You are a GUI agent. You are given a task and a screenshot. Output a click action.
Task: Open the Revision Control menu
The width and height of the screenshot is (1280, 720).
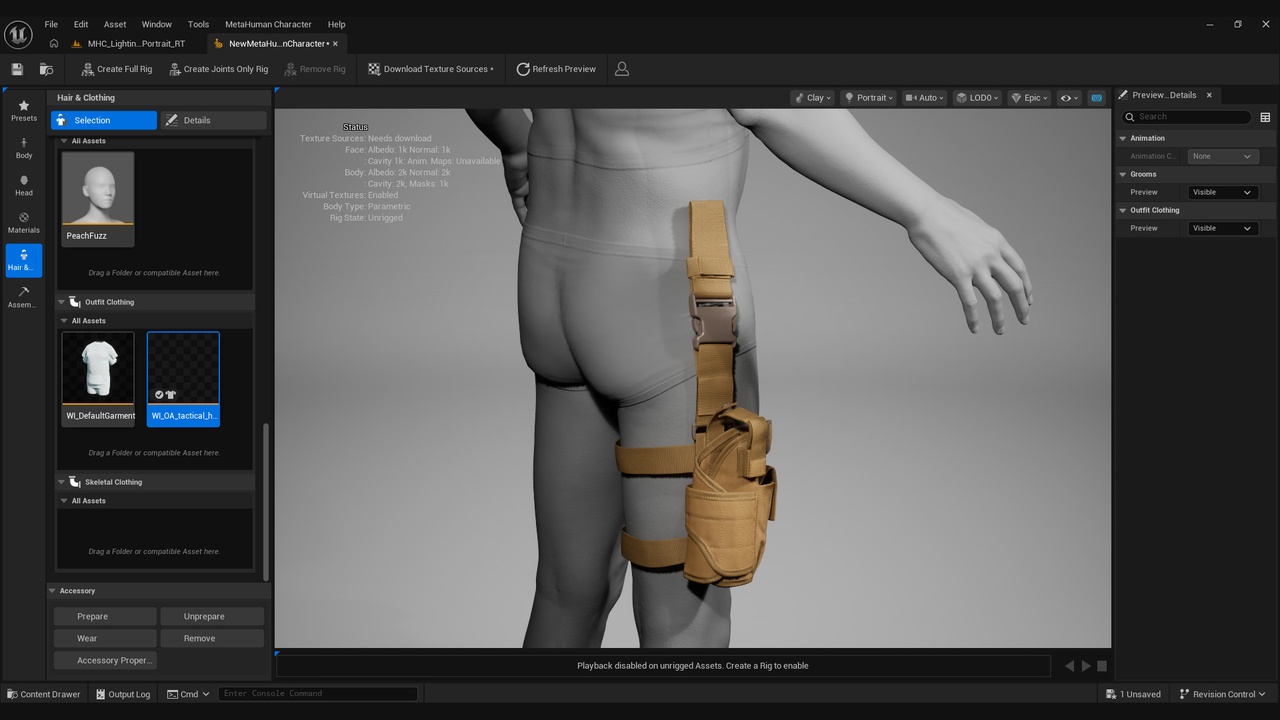click(1222, 694)
